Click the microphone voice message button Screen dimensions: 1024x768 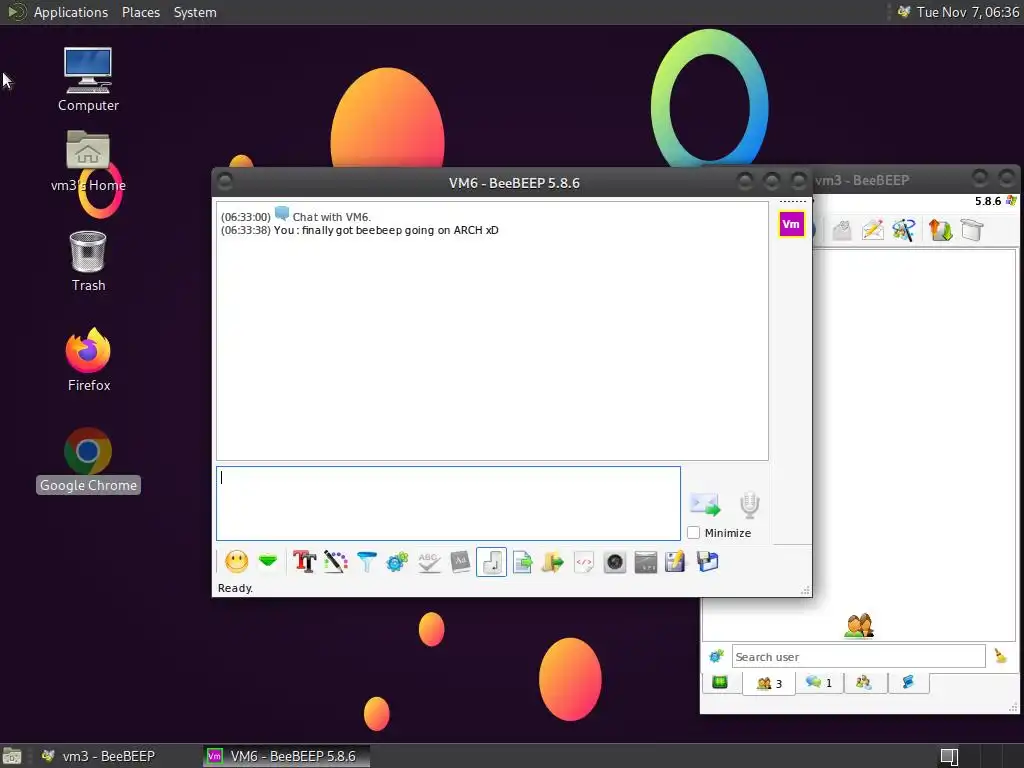[750, 505]
